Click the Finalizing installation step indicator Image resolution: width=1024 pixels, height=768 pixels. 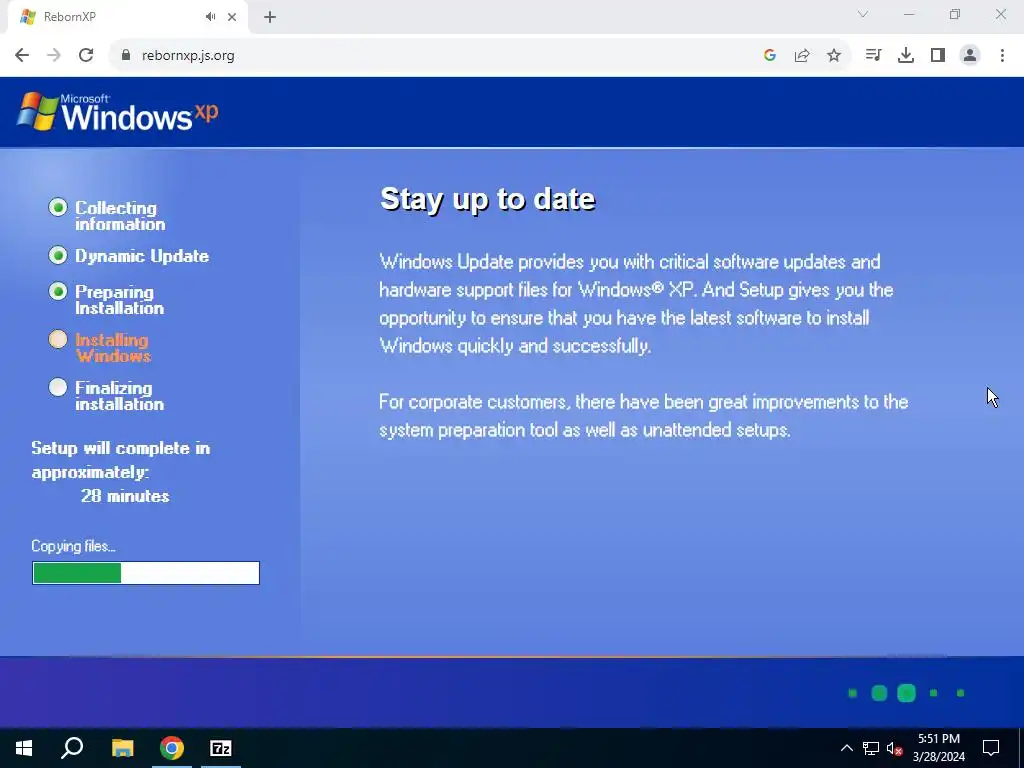pos(58,387)
